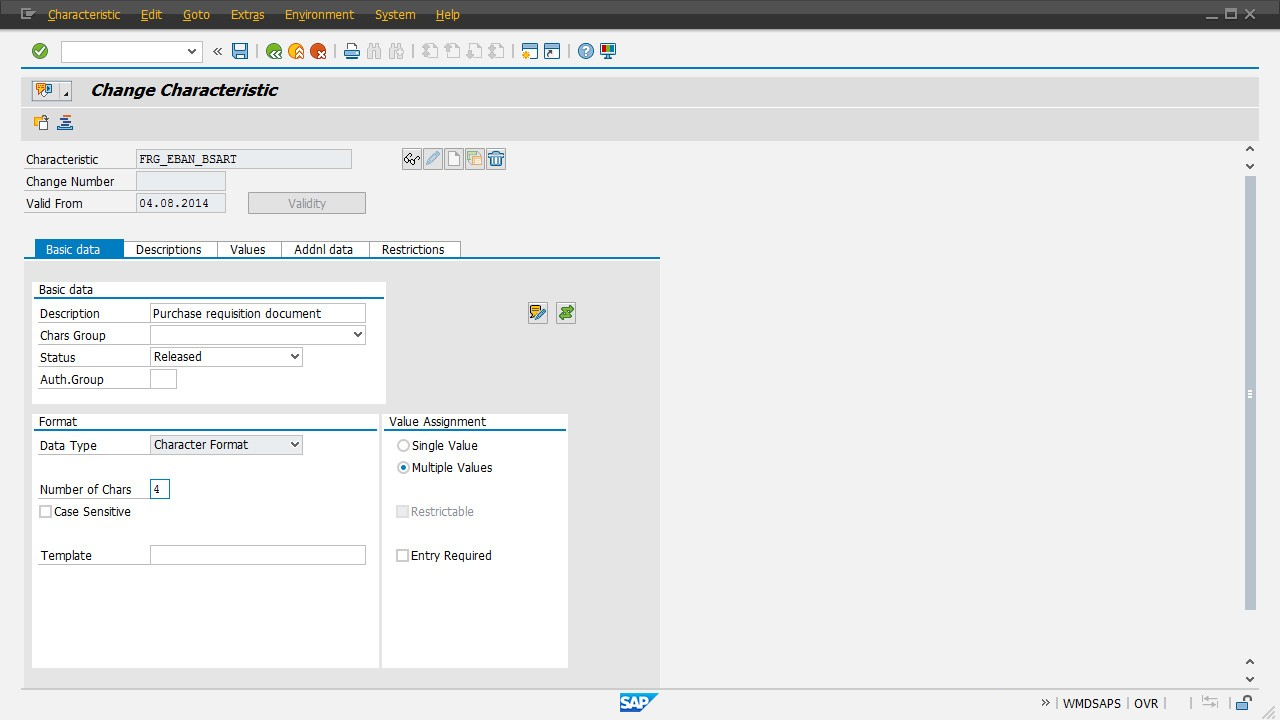Viewport: 1280px width, 720px height.
Task: Open Help via blue question mark icon
Action: point(586,51)
